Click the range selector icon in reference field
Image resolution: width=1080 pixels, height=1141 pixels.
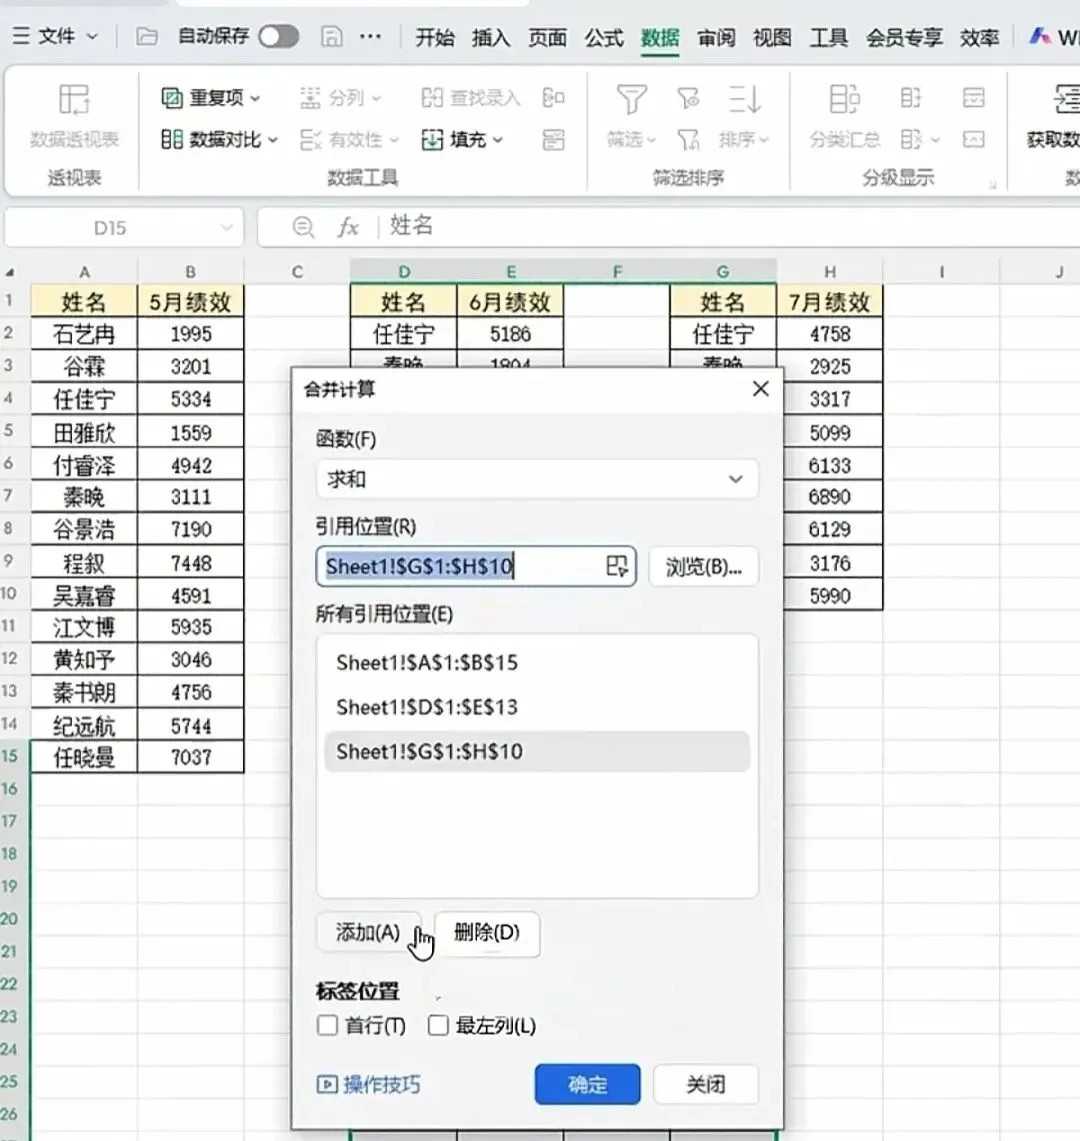[x=616, y=566]
